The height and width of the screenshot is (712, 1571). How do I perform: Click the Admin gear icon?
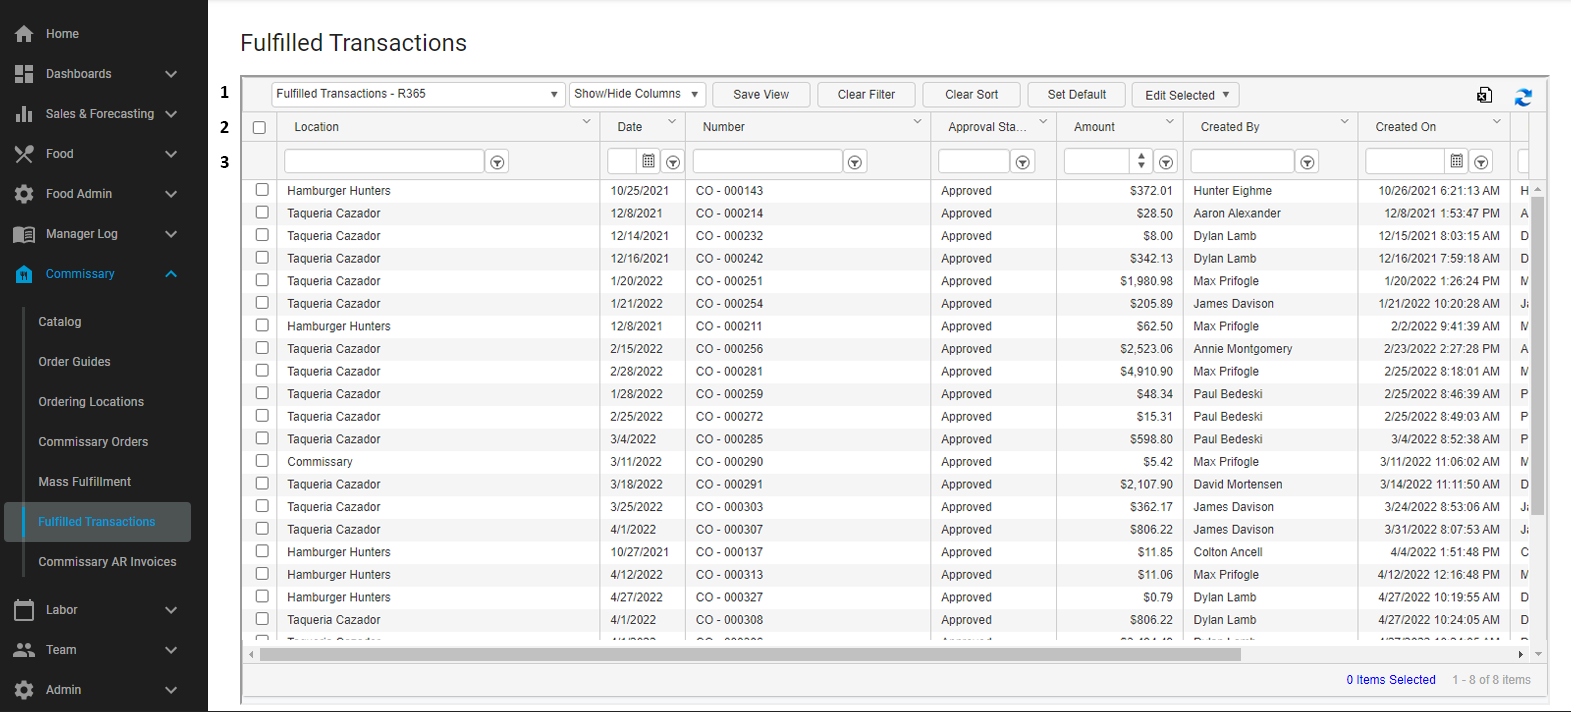(24, 690)
